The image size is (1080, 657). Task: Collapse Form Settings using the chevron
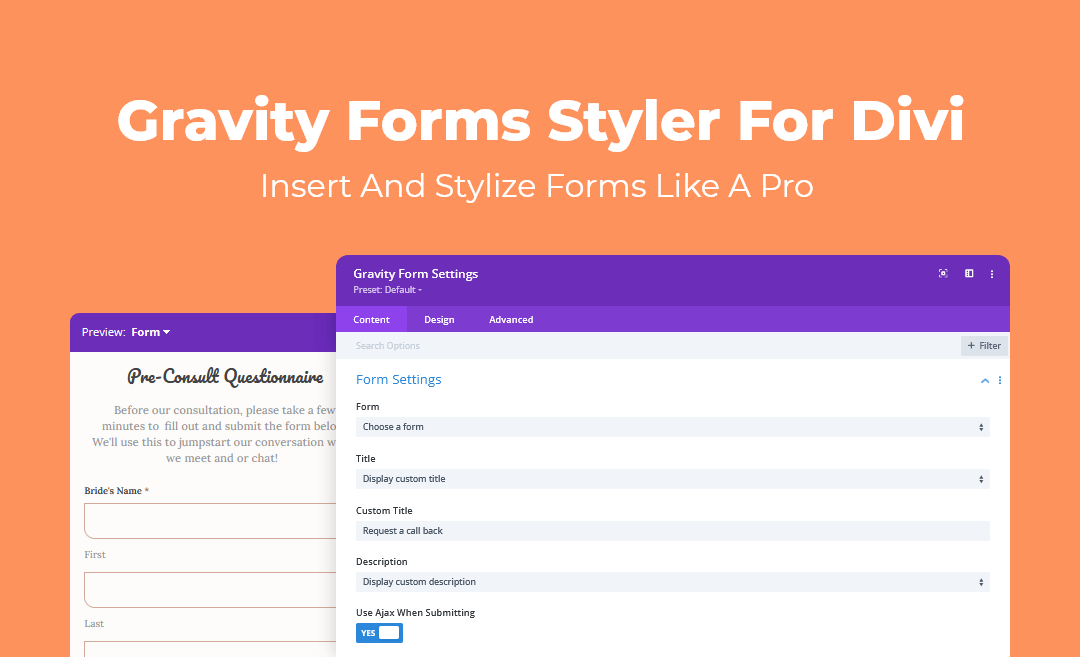click(x=985, y=380)
